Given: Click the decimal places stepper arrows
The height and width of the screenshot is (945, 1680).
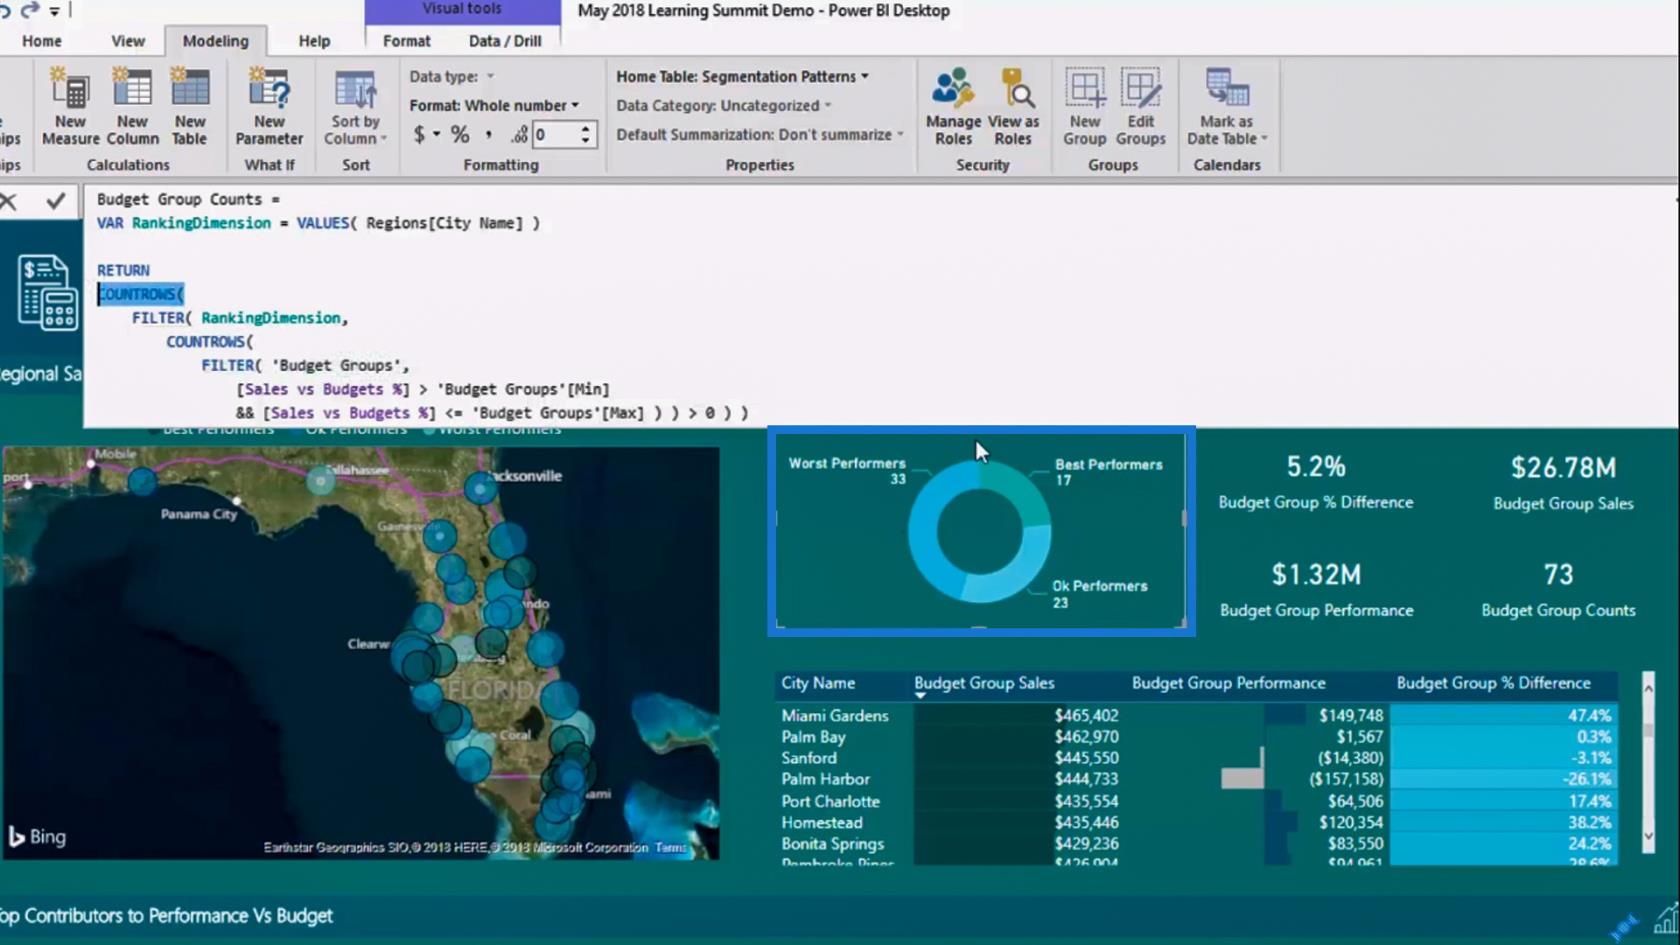Looking at the screenshot, I should (585, 134).
